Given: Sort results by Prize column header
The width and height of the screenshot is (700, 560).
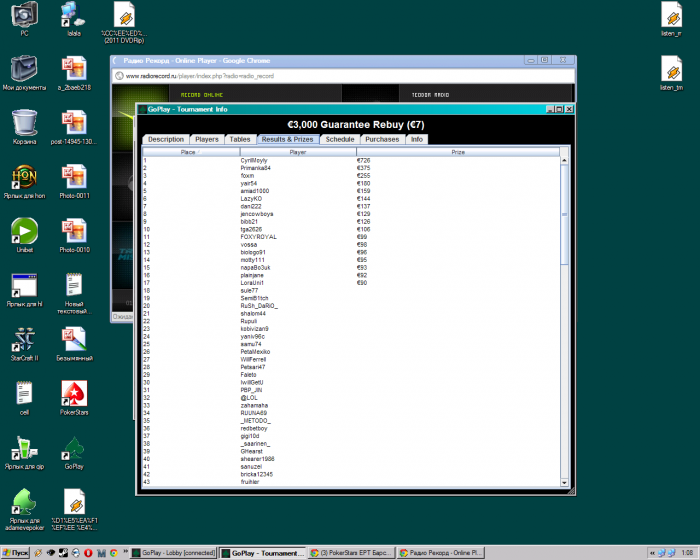Looking at the screenshot, I should [458, 152].
